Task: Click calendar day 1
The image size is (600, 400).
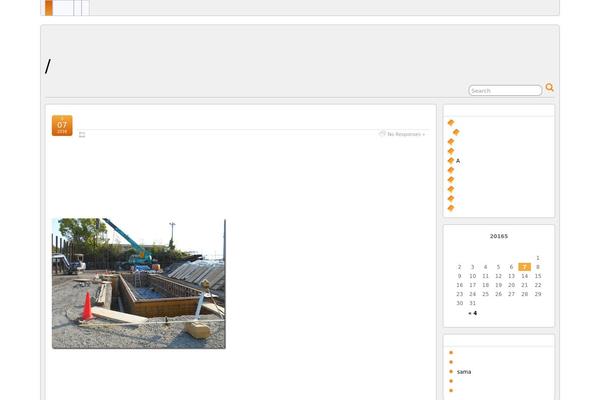Action: coord(538,258)
